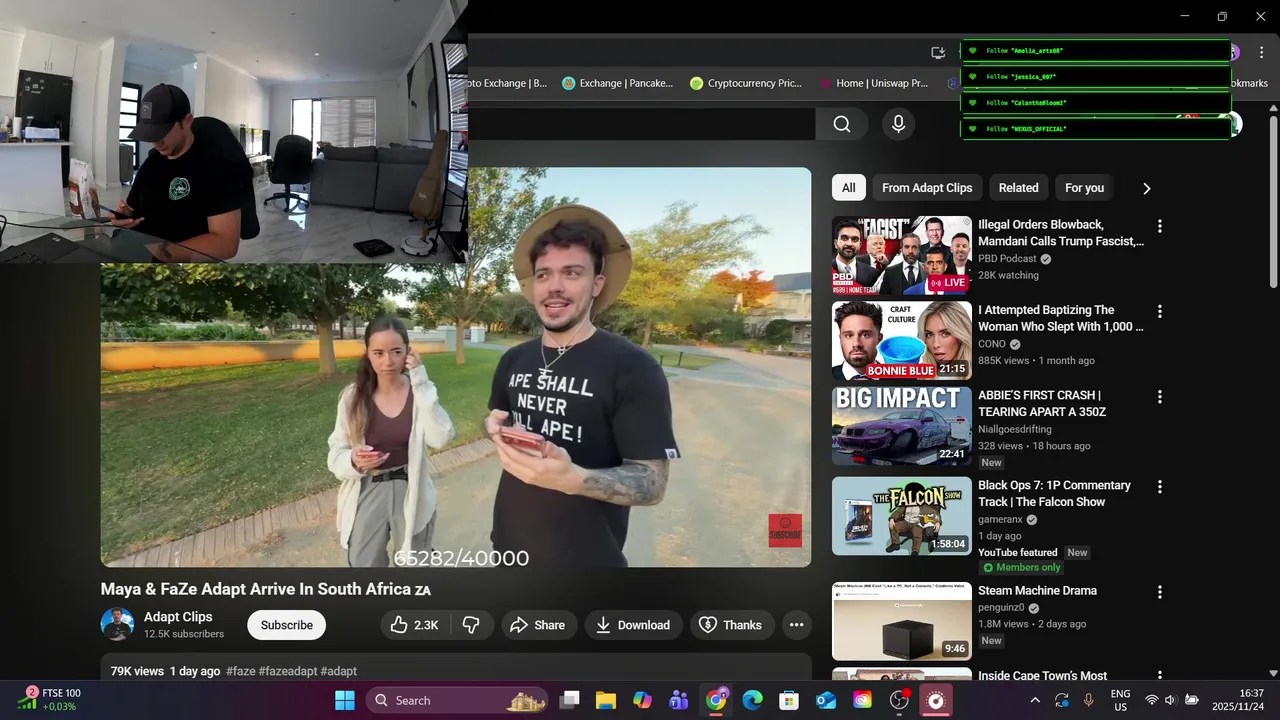Viewport: 1280px width, 720px height.
Task: Open options for Abbie's First Crash video
Action: 1160,397
